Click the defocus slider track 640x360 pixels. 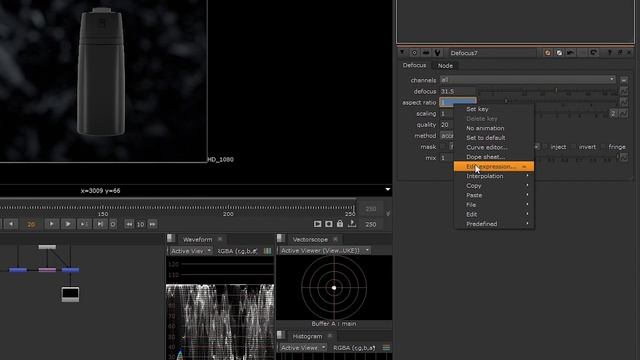(x=548, y=91)
